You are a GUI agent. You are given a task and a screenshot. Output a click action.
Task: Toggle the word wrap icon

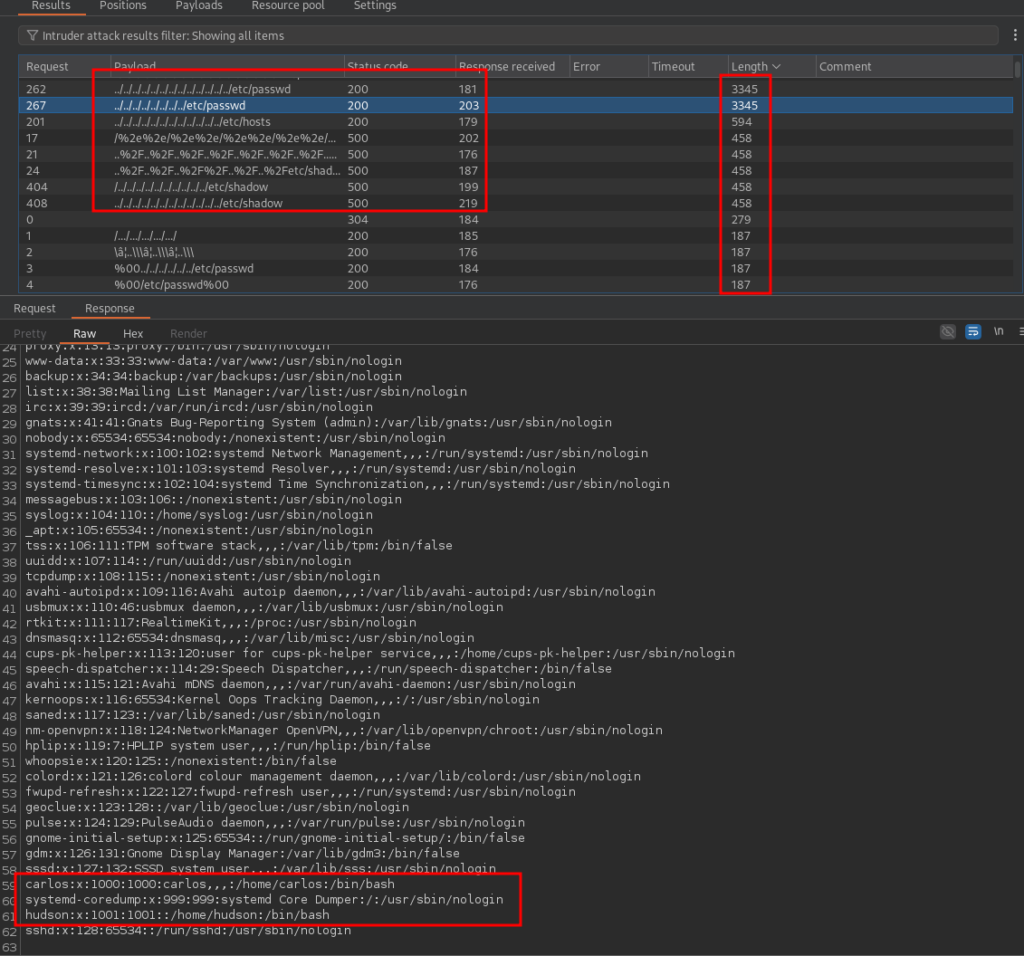tap(973, 332)
